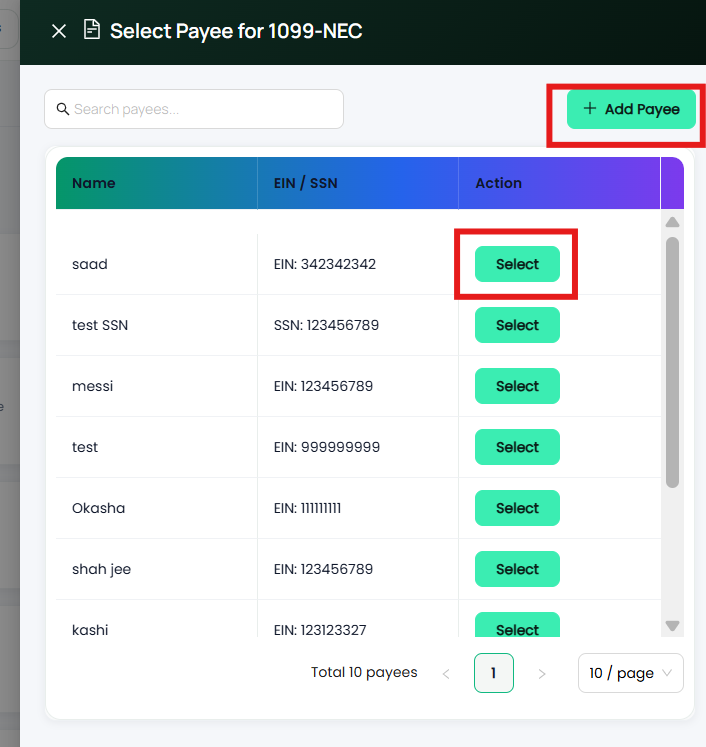This screenshot has height=747, width=706.
Task: Click the name messi
Action: [x=92, y=386]
